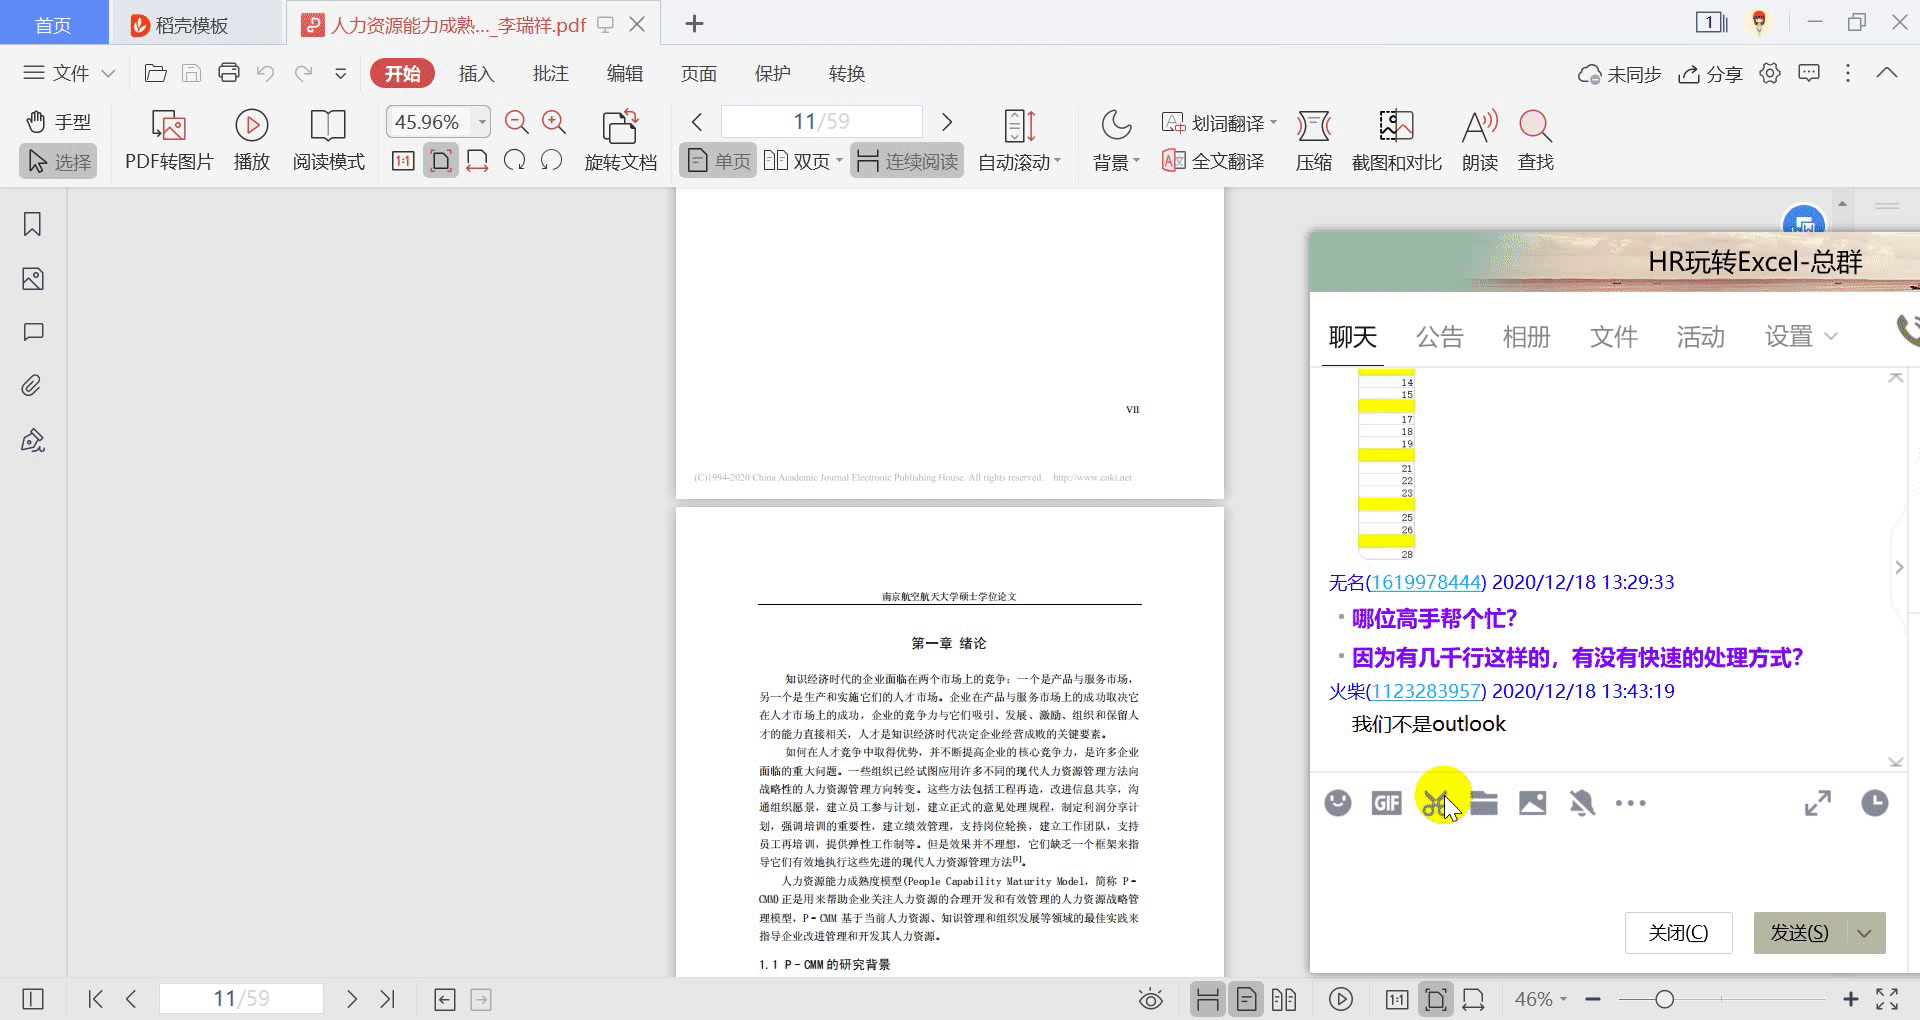
Task: Adjust the bottom zoom slider
Action: (x=1664, y=999)
